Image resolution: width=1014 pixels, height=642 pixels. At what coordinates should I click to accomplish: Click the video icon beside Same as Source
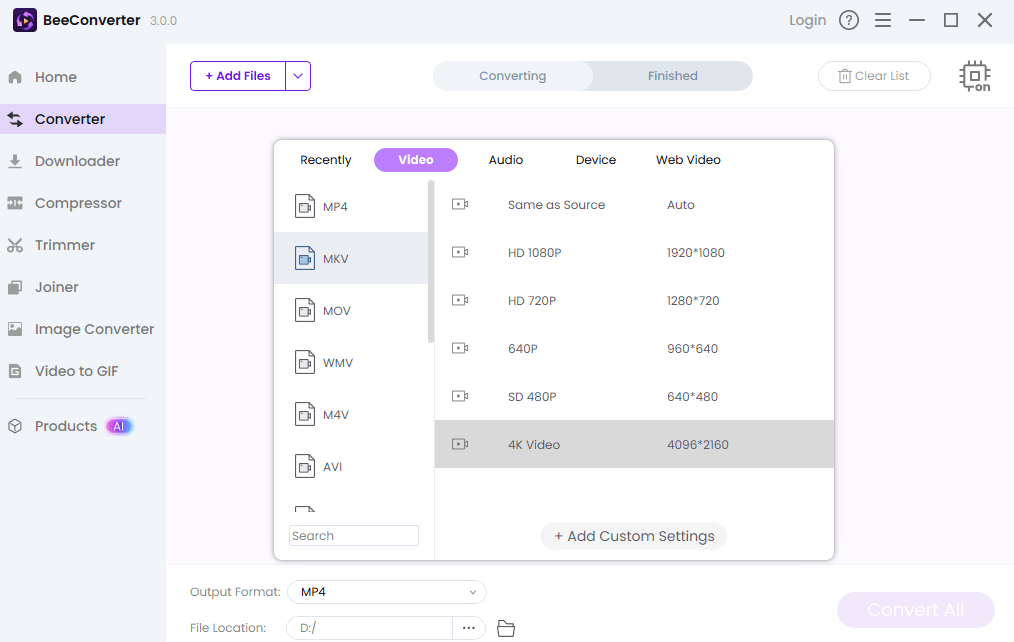point(460,204)
